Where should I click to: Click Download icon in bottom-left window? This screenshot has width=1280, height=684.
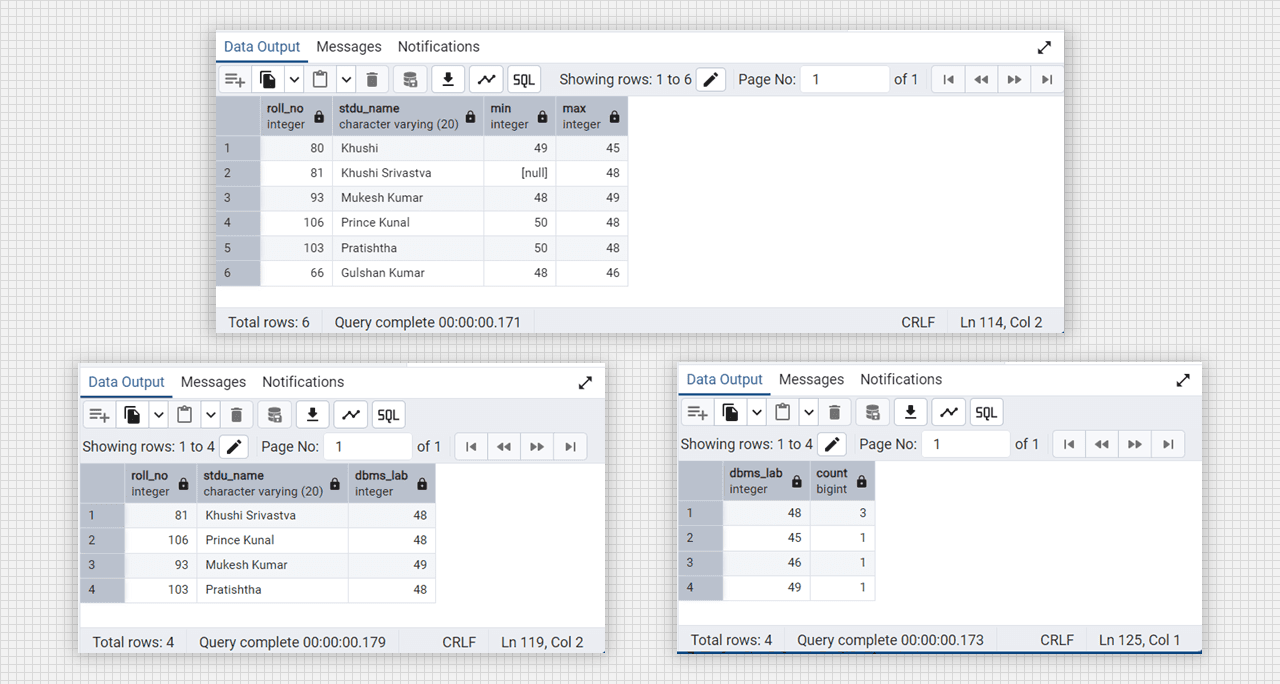point(312,415)
